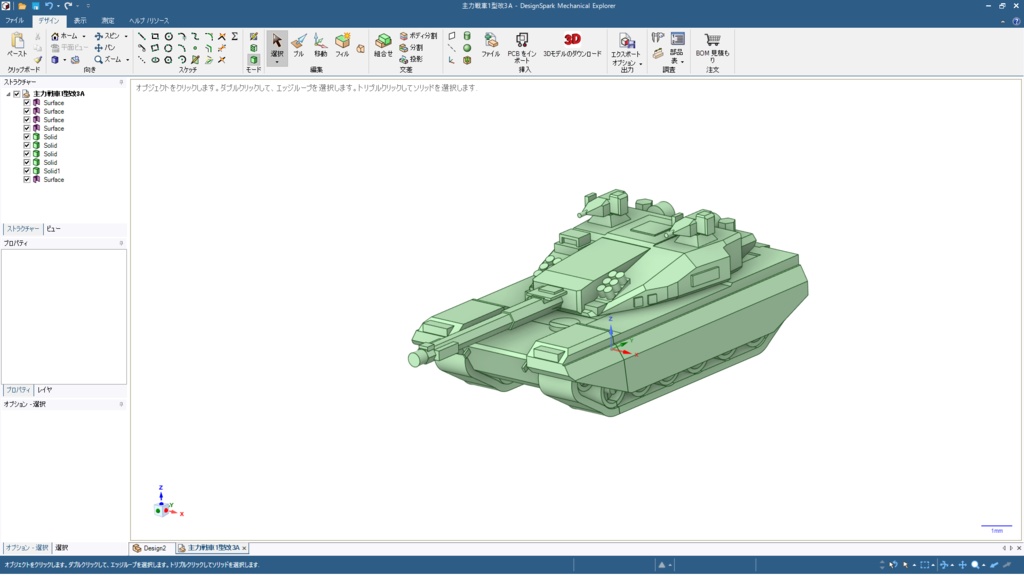The width and height of the screenshot is (1024, 576).
Task: Click the Save icon in quick access toolbar
Action: [35, 6]
